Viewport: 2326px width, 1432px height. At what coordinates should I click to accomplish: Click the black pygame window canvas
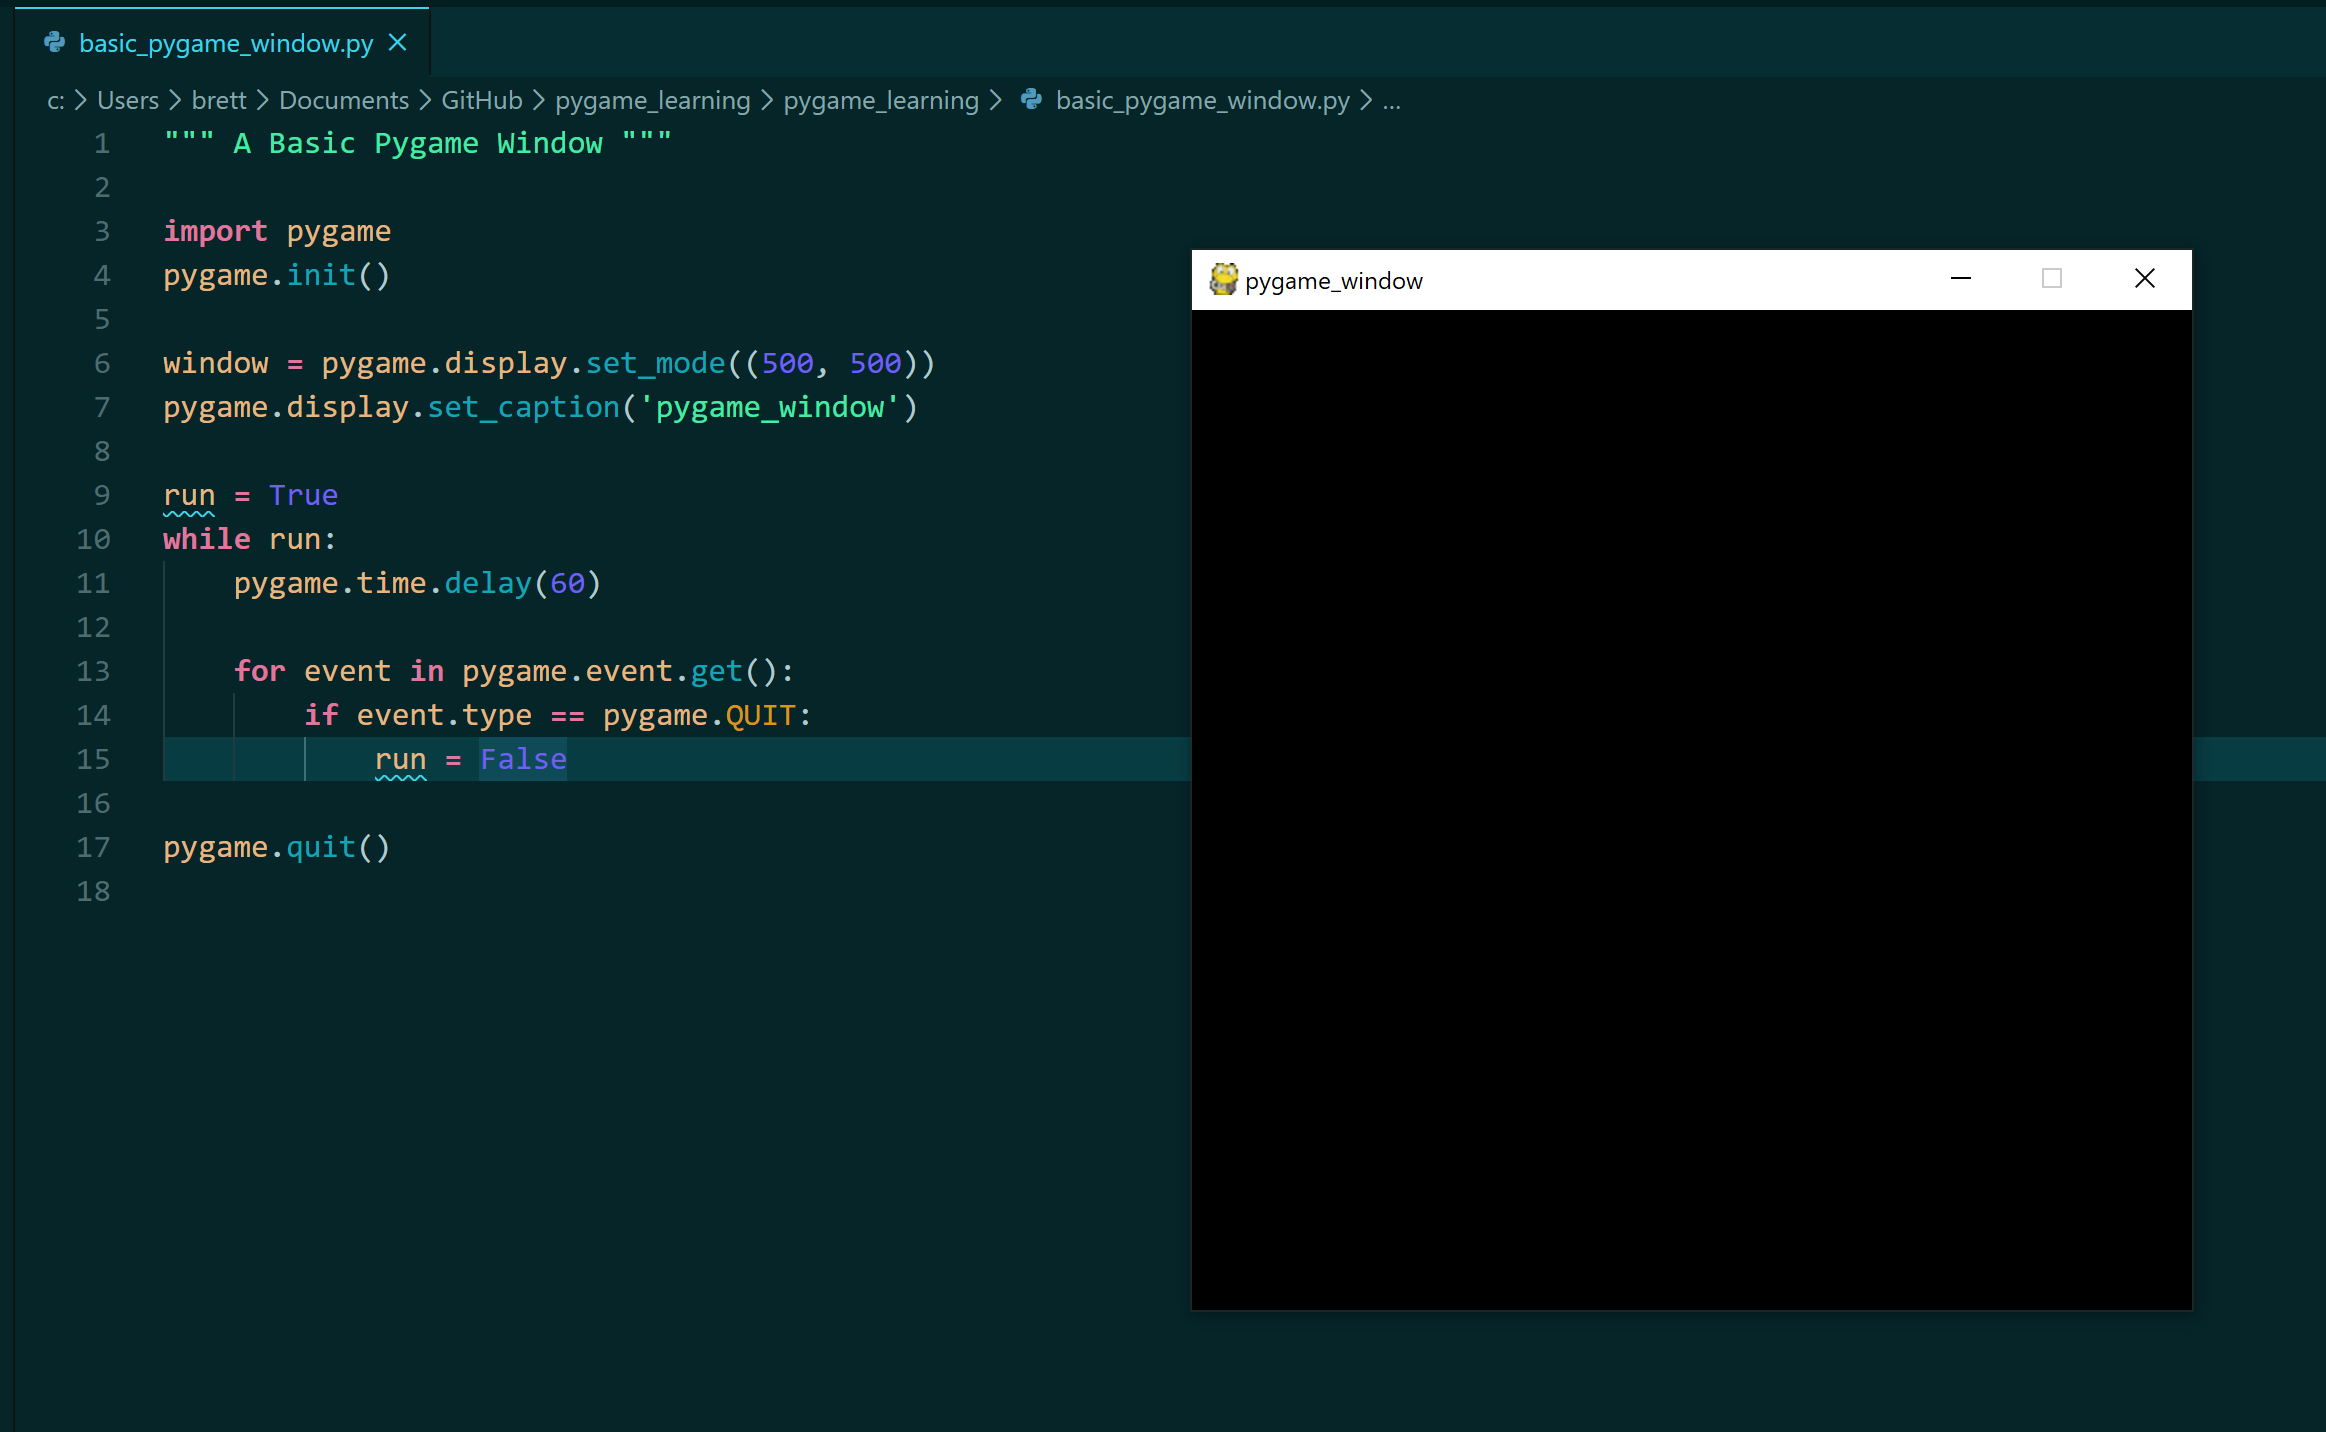pyautogui.click(x=1690, y=808)
